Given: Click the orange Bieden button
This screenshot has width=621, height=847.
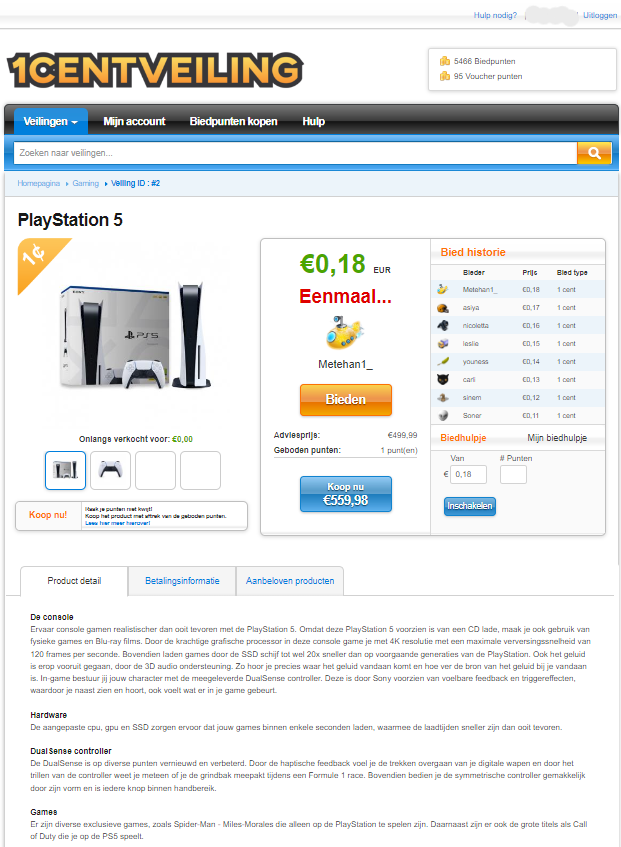Looking at the screenshot, I should point(346,400).
